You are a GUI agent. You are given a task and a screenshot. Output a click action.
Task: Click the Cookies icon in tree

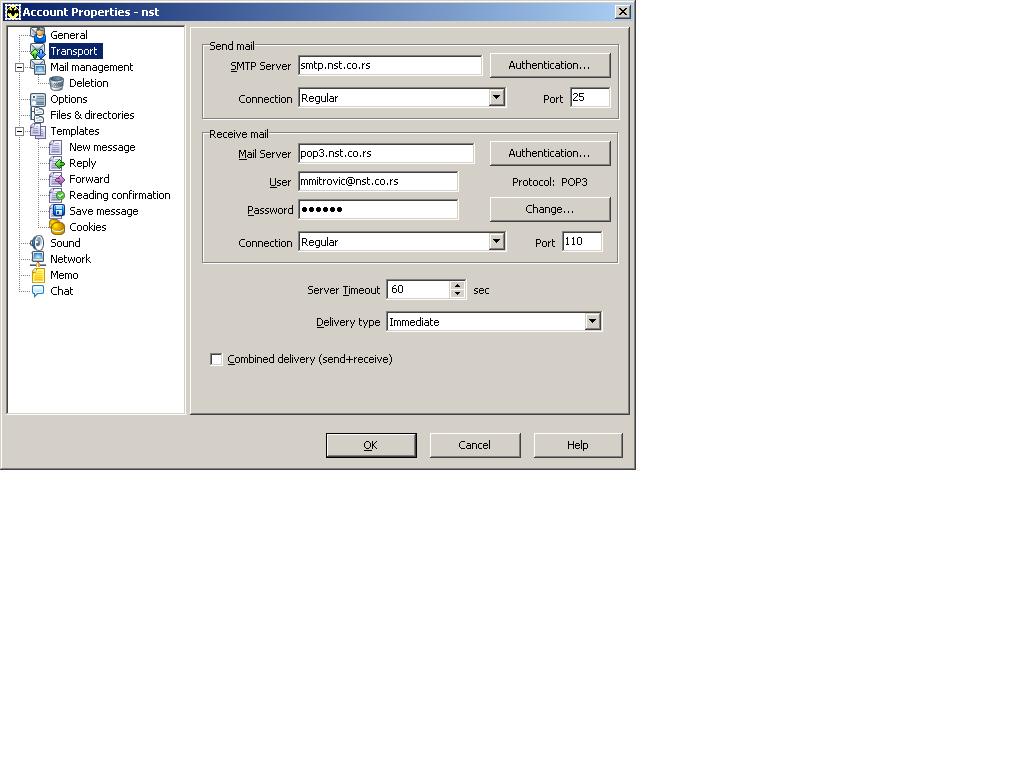[57, 227]
